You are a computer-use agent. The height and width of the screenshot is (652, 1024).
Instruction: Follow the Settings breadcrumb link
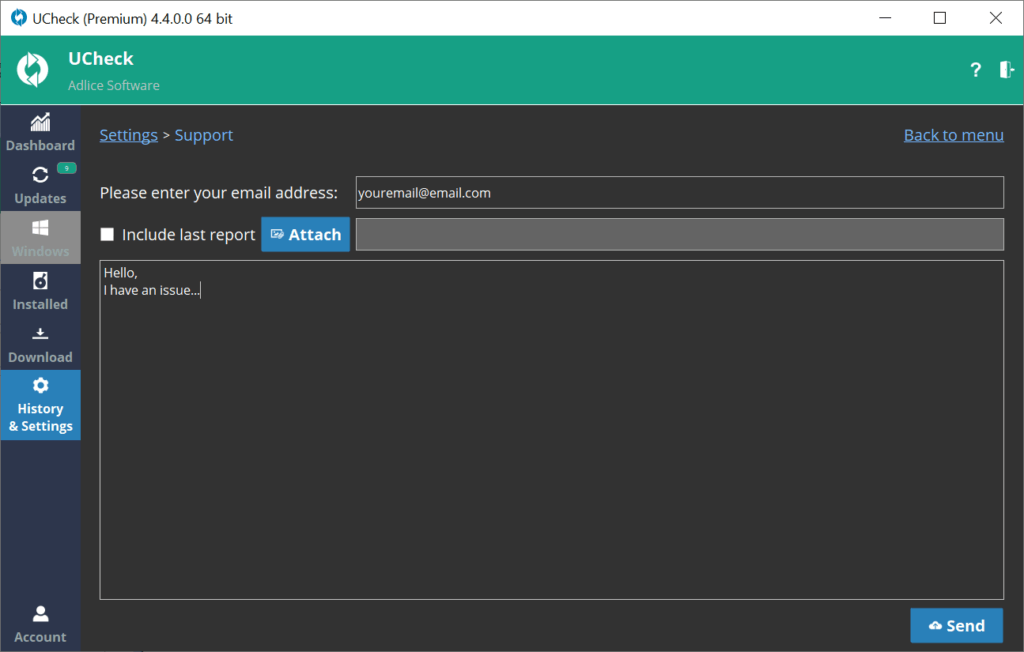[128, 135]
